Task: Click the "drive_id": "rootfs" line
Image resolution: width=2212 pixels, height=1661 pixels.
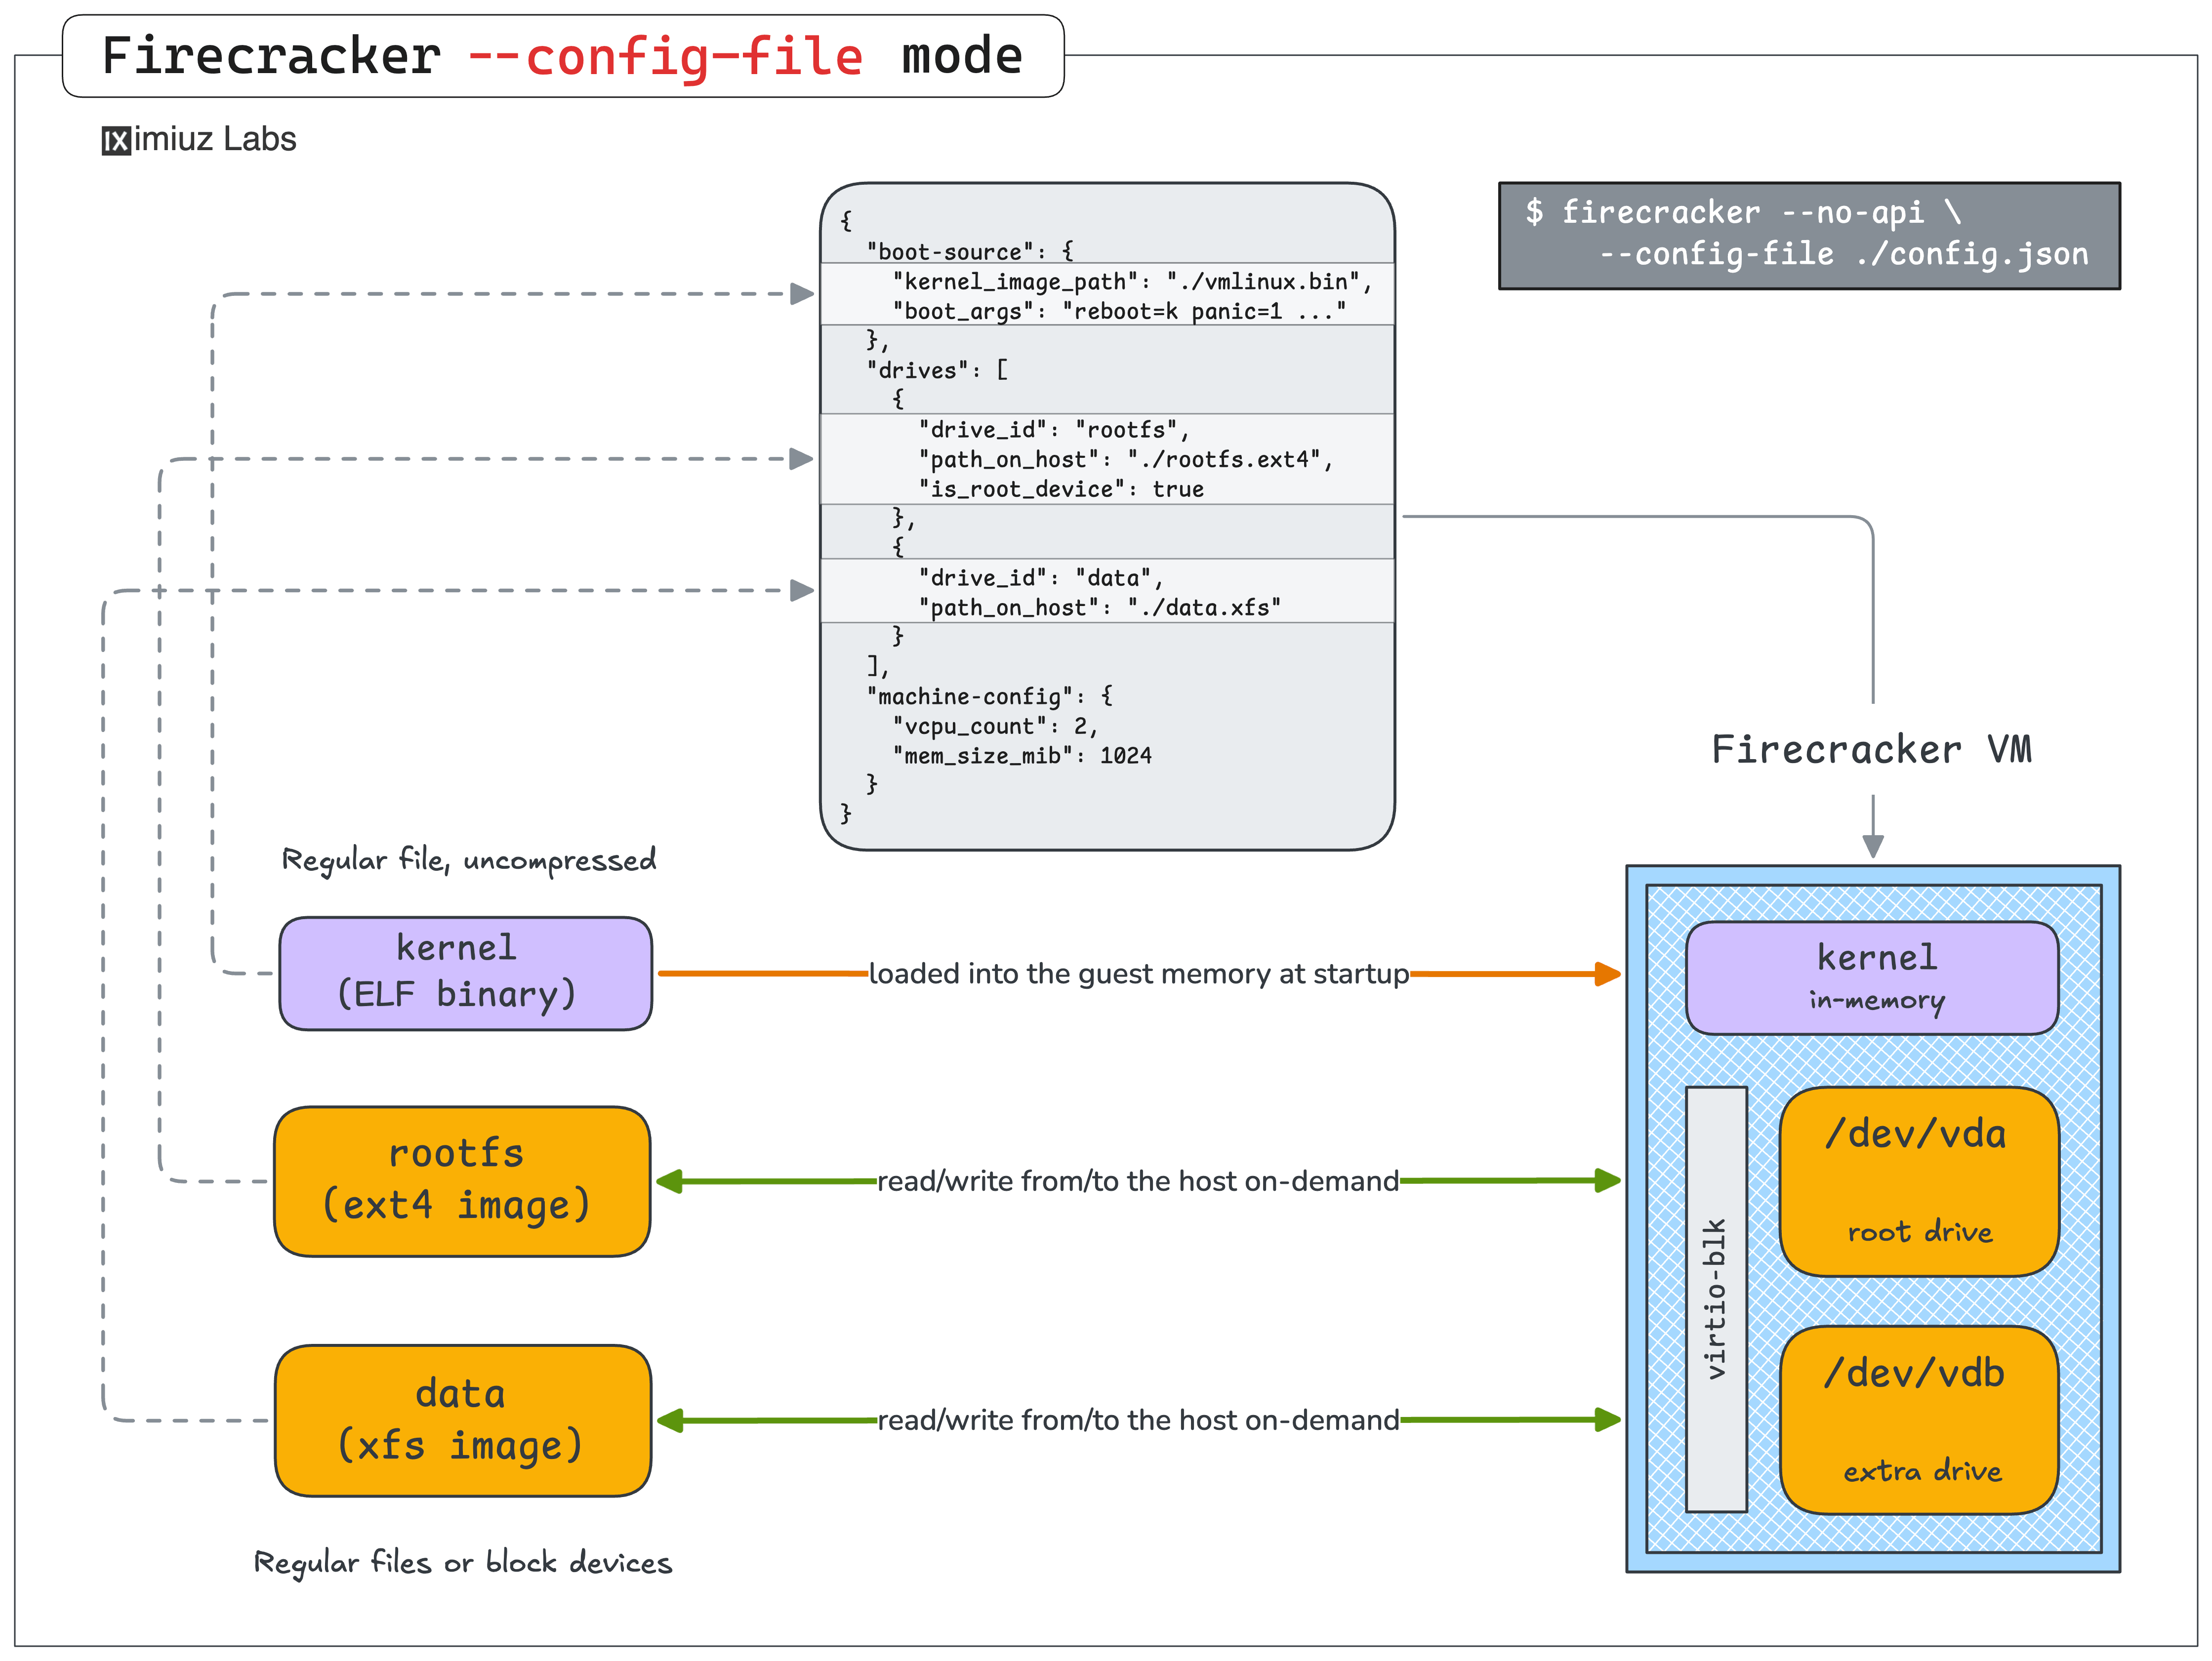Action: tap(1054, 430)
